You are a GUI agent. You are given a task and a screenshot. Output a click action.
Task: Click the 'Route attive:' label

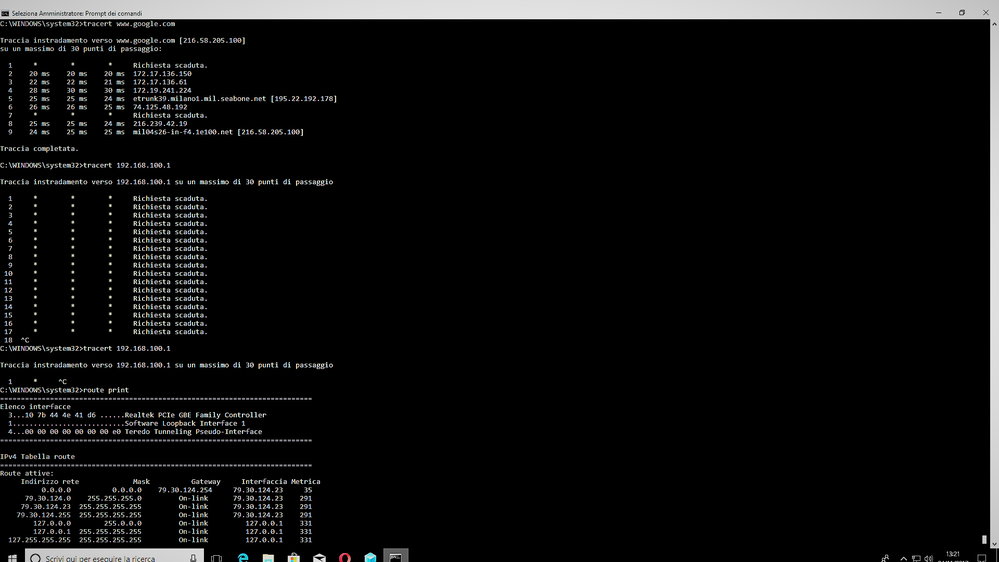27,473
